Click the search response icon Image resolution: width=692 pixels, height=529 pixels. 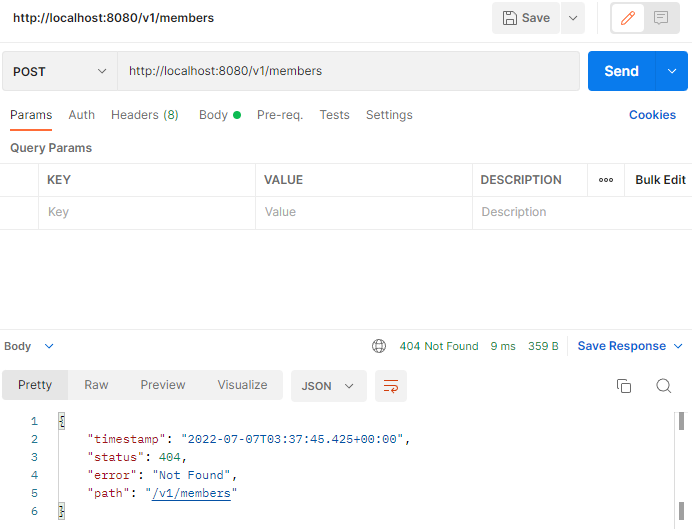click(x=663, y=386)
